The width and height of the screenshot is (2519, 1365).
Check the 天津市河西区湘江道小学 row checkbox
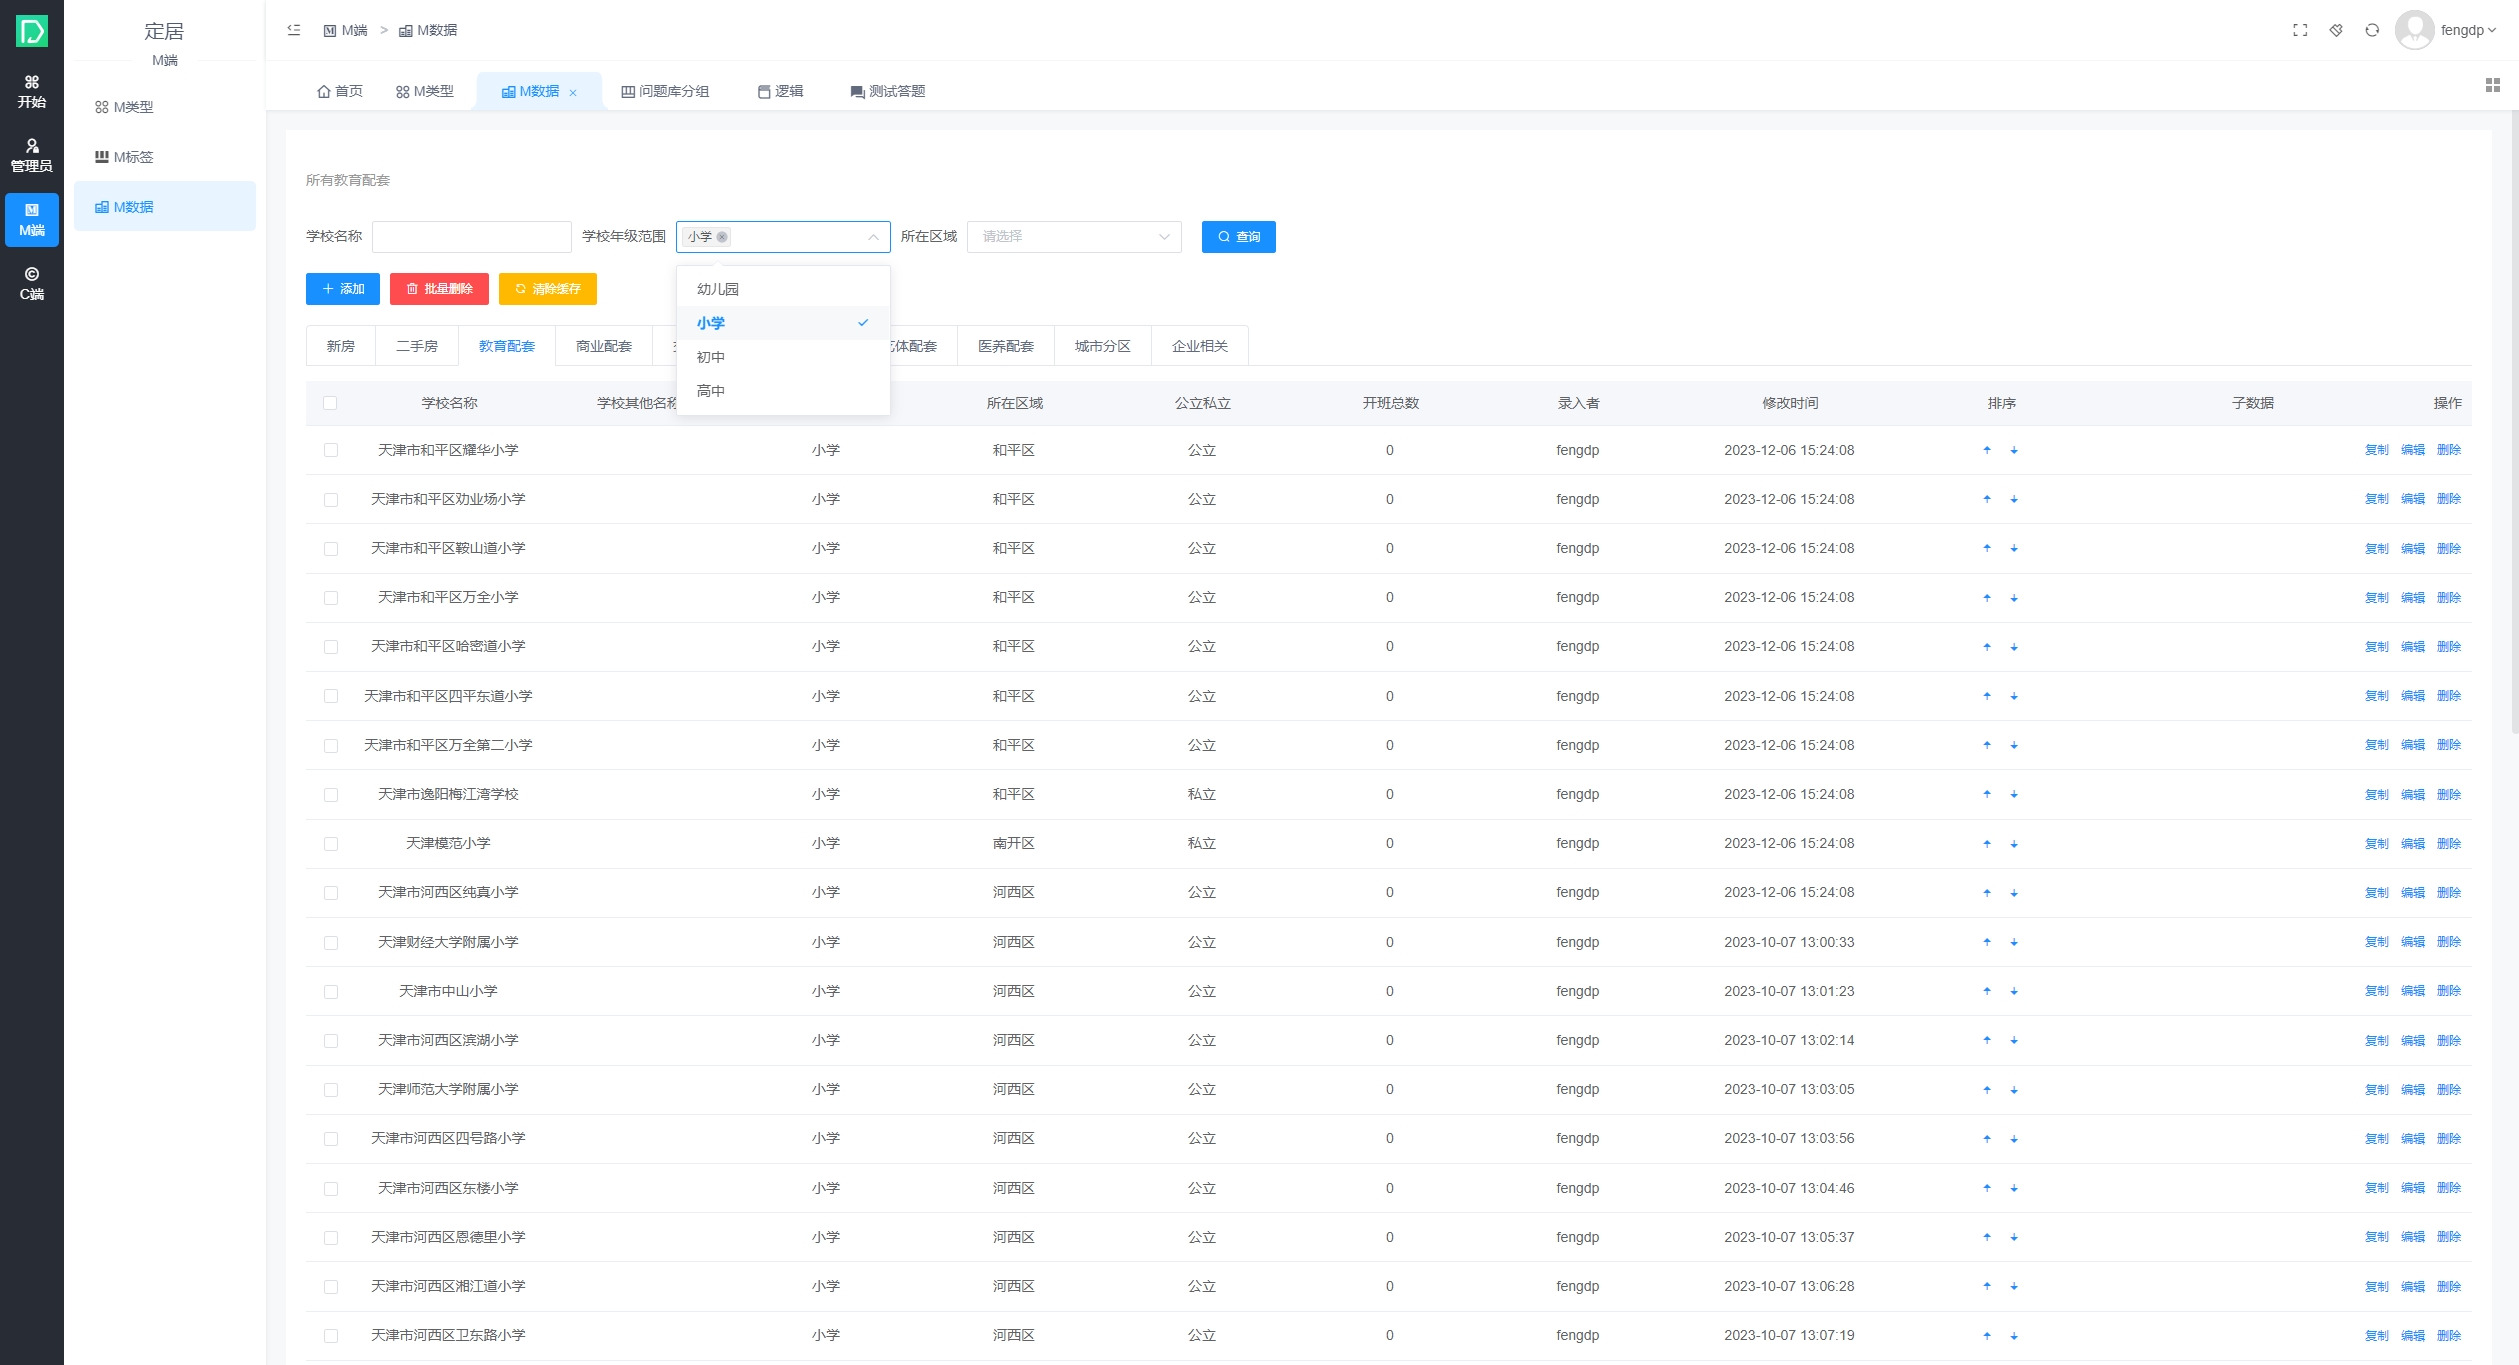[x=331, y=1287]
